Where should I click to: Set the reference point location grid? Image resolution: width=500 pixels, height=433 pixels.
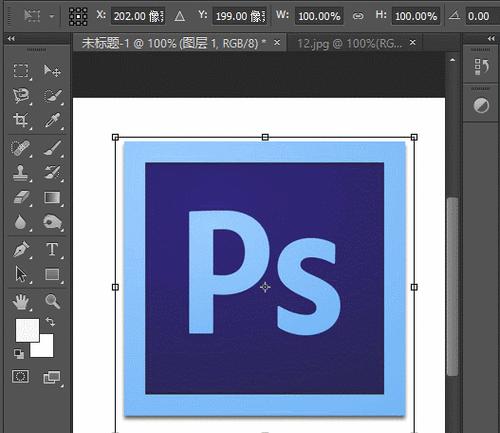tap(78, 16)
